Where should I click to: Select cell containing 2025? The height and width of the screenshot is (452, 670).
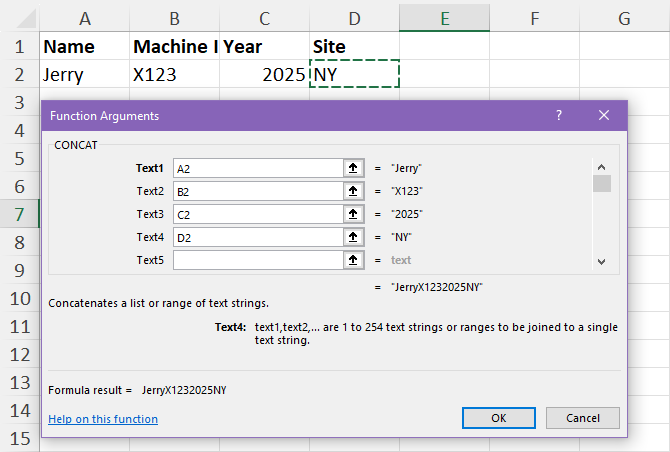click(264, 74)
